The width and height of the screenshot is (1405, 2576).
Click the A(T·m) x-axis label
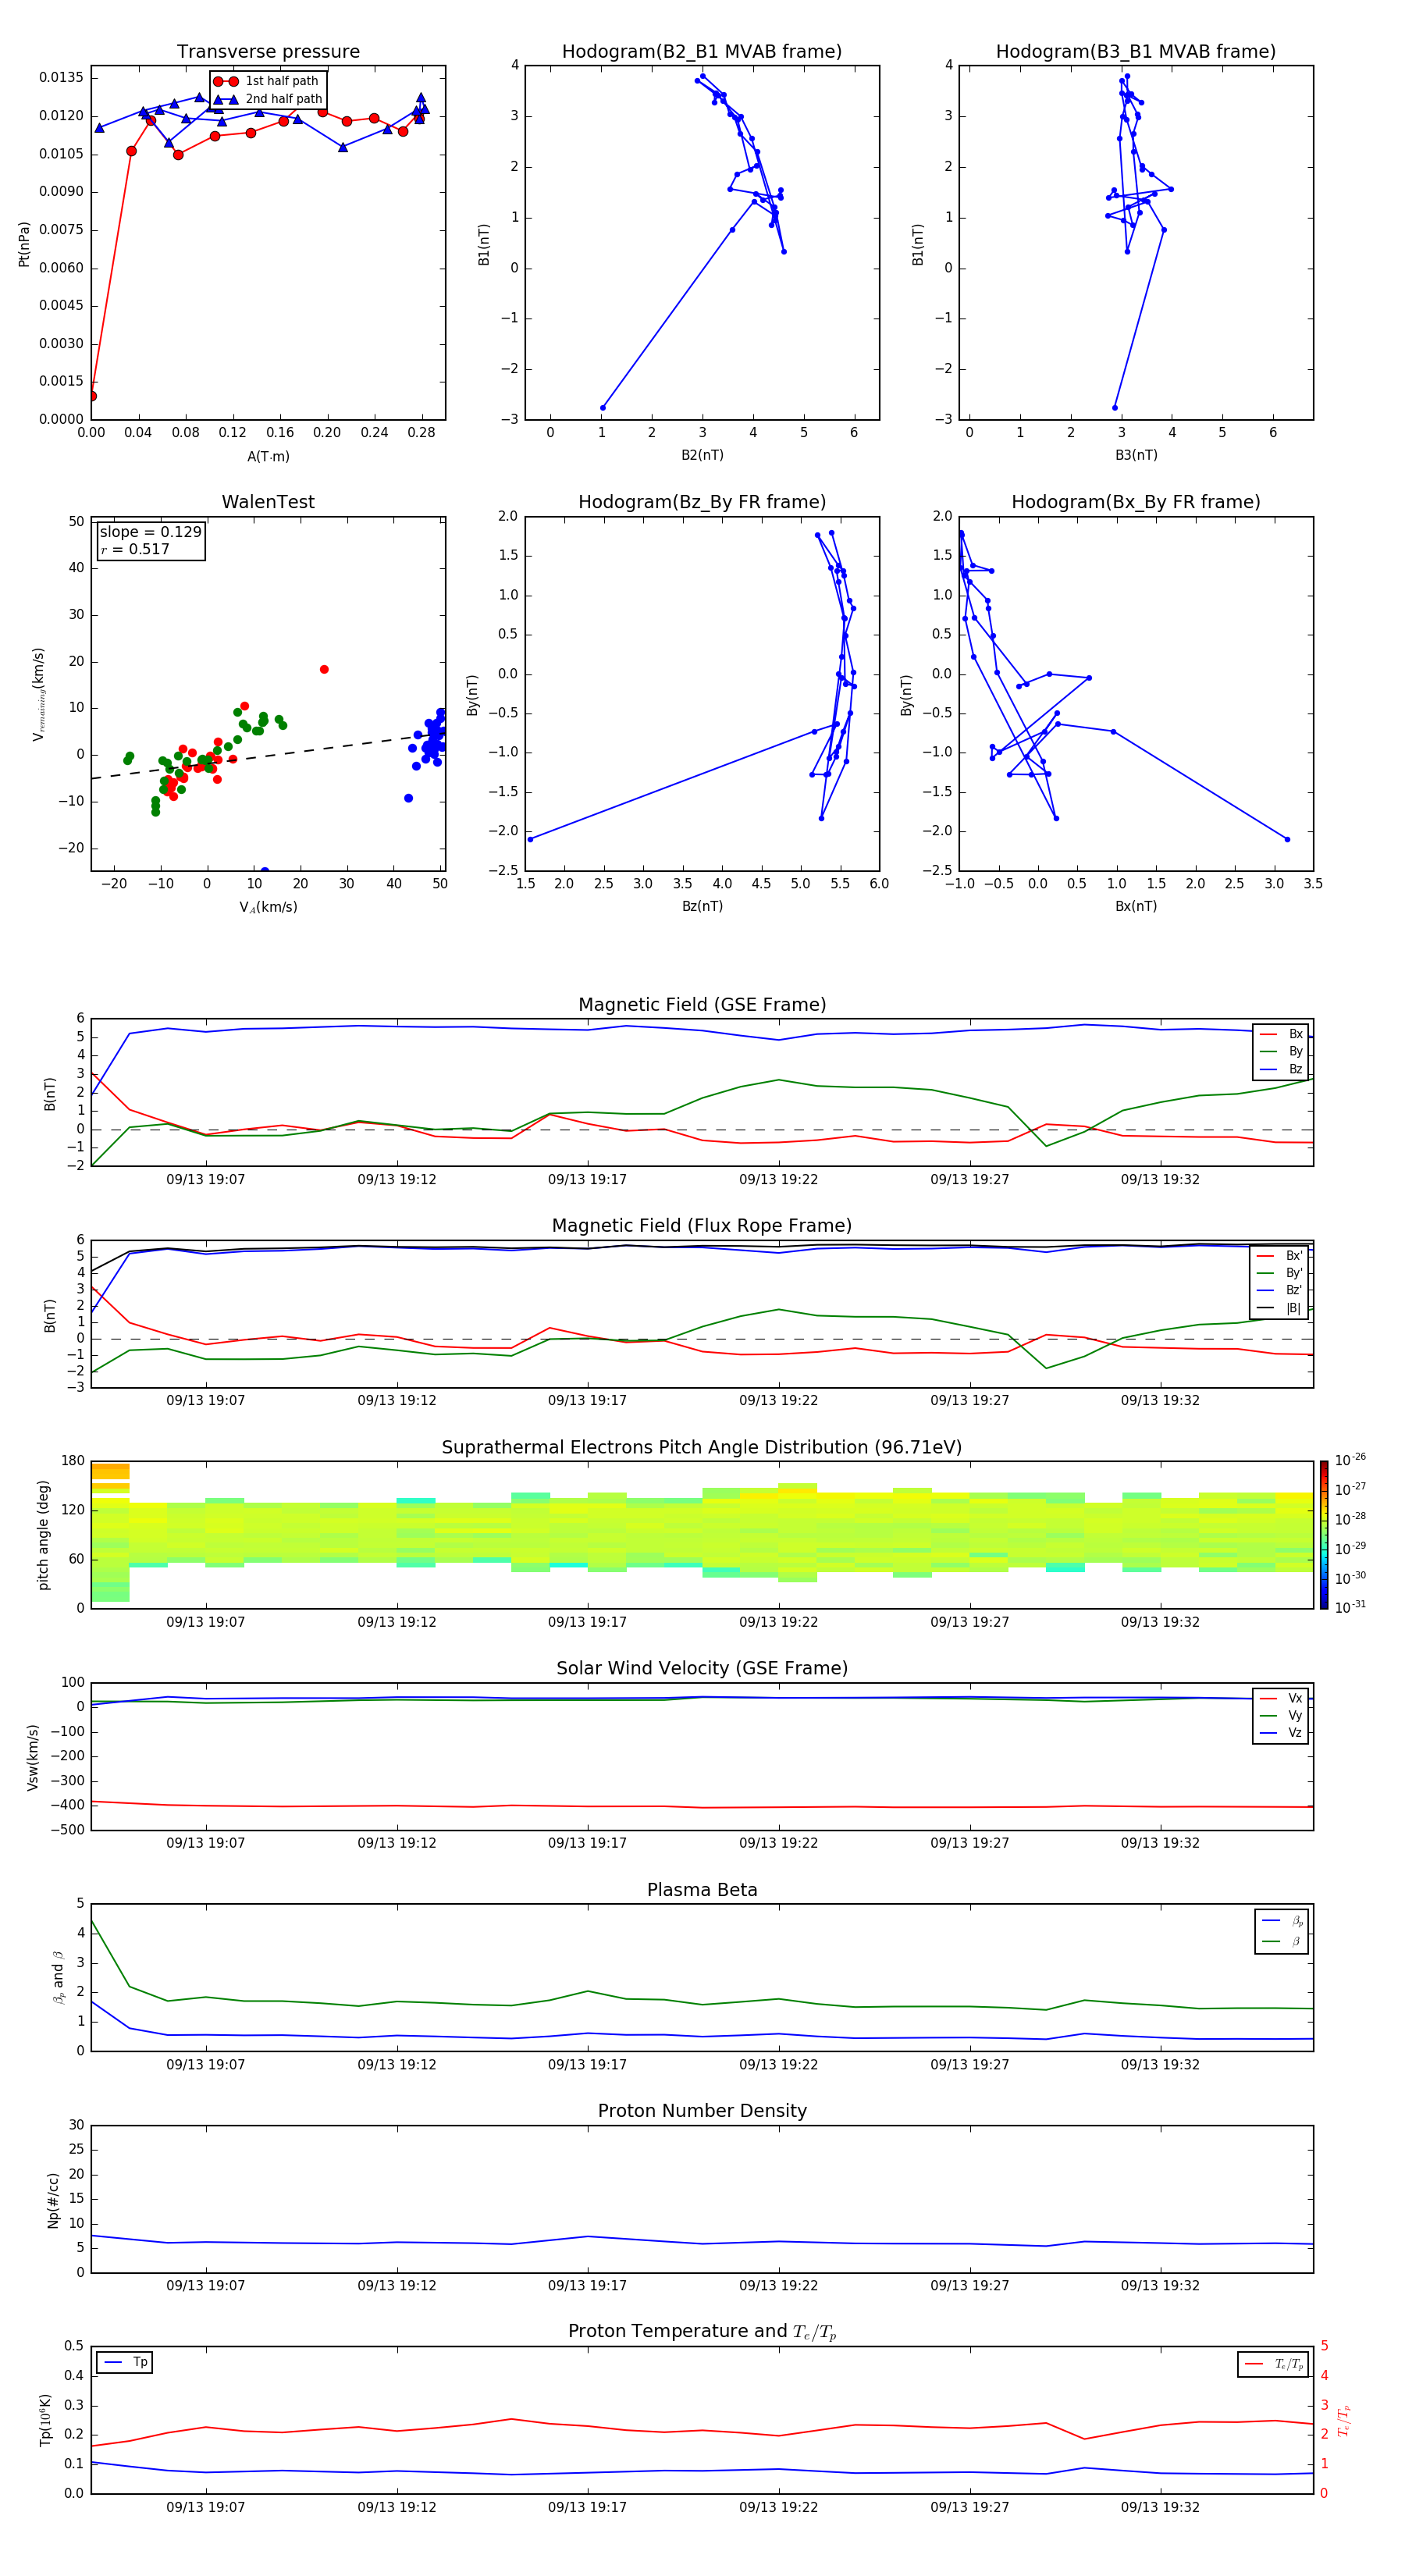(268, 457)
